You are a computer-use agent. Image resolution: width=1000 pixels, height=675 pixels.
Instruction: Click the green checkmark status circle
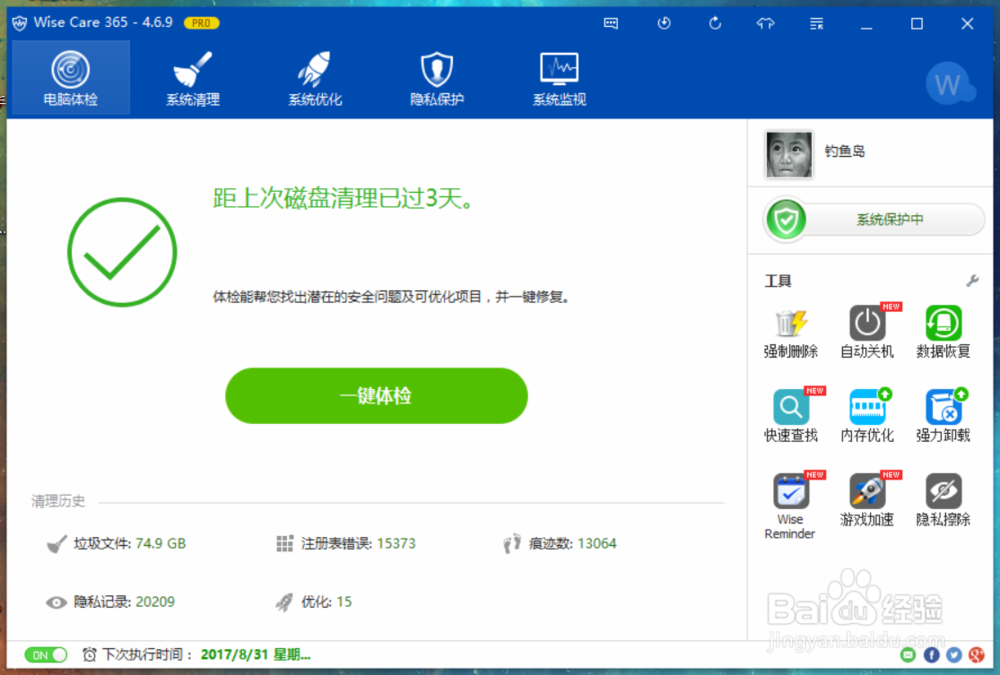click(x=122, y=252)
